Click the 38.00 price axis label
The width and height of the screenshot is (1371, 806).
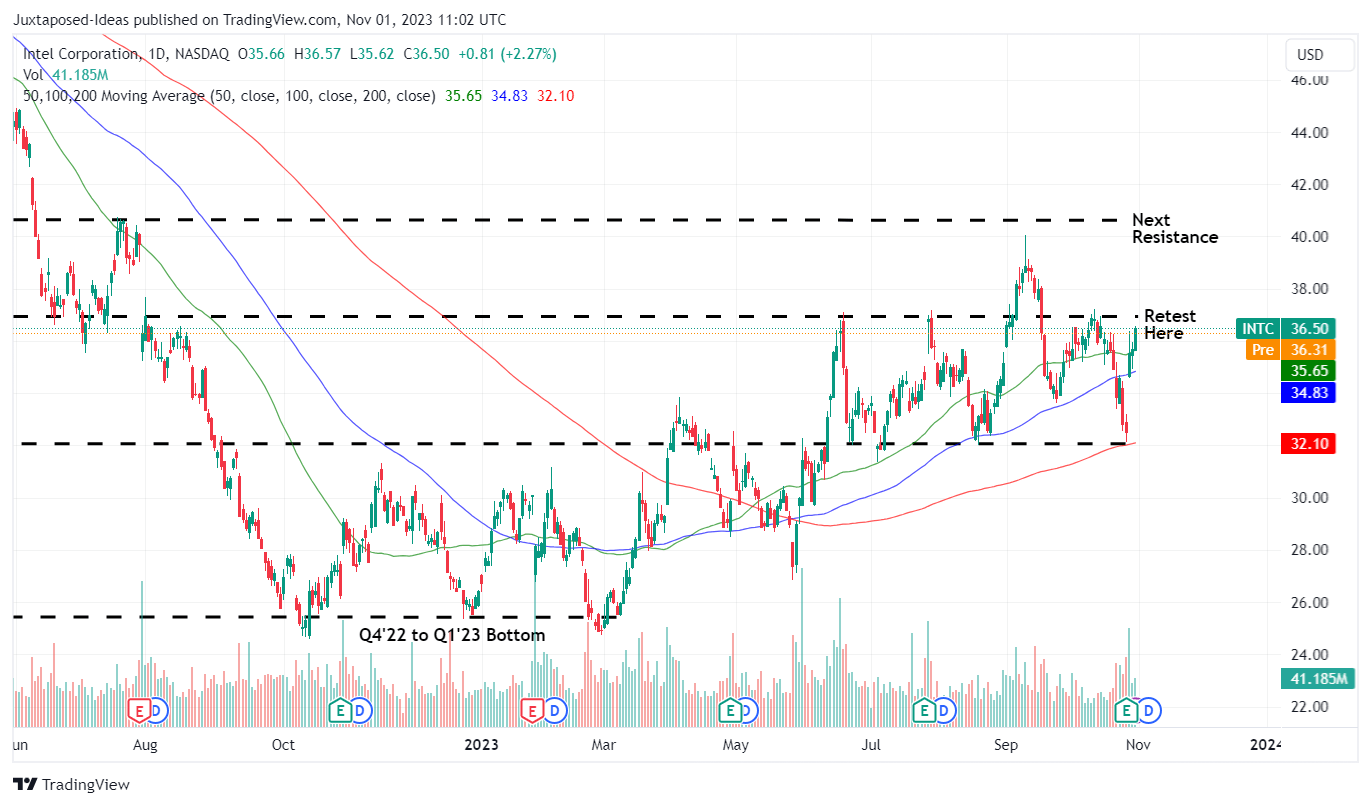pyautogui.click(x=1308, y=289)
